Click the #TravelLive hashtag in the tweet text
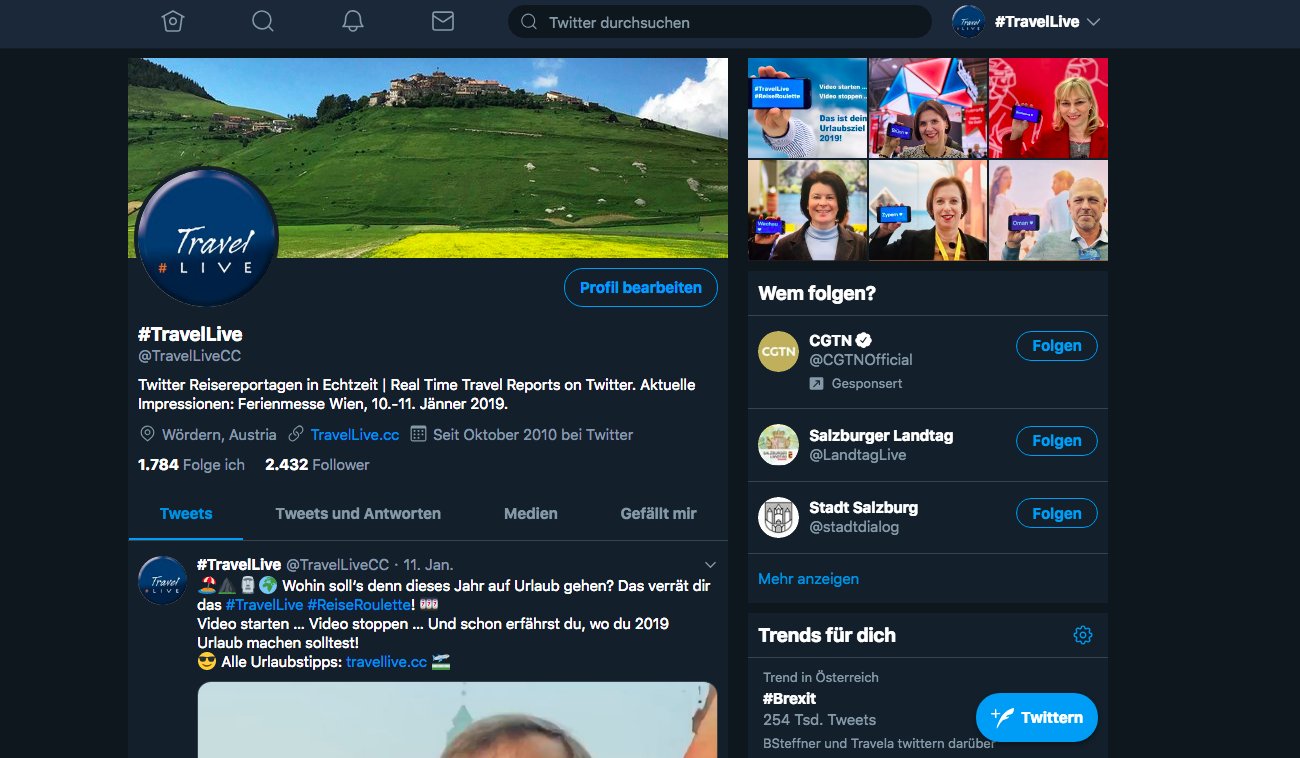The width and height of the screenshot is (1300, 758). (264, 605)
